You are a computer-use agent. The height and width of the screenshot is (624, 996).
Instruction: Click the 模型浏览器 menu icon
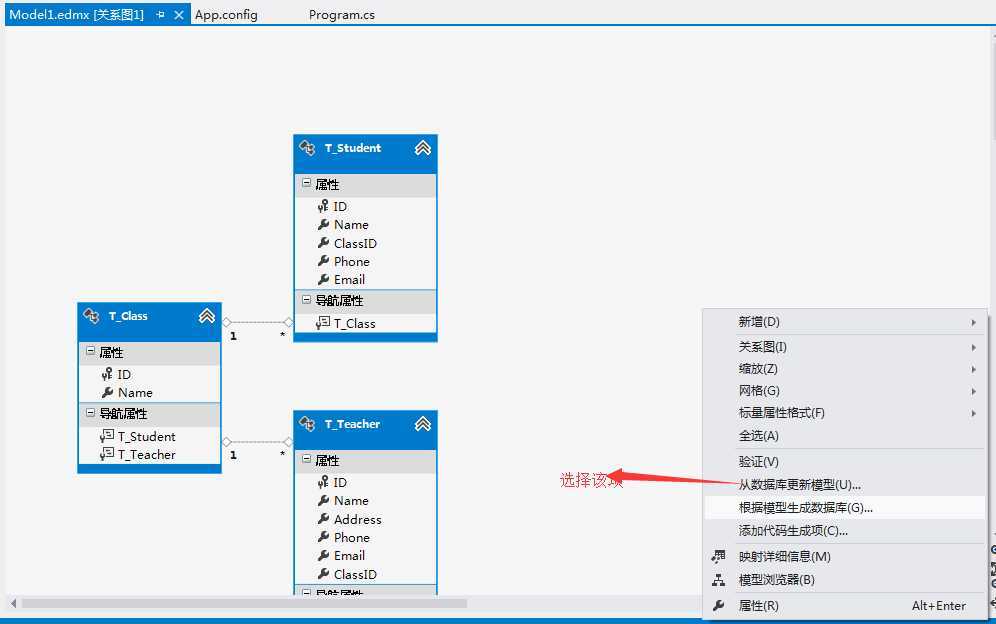click(x=718, y=580)
